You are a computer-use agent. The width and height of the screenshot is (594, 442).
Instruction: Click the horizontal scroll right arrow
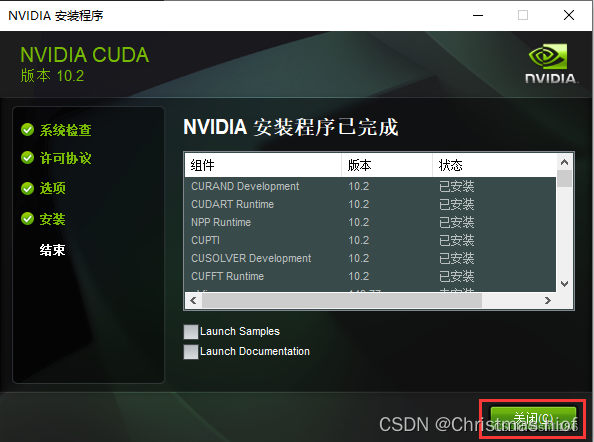(548, 301)
